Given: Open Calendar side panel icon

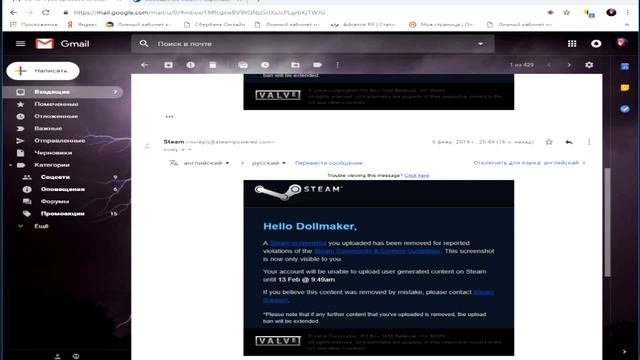Looking at the screenshot, I should (x=624, y=66).
